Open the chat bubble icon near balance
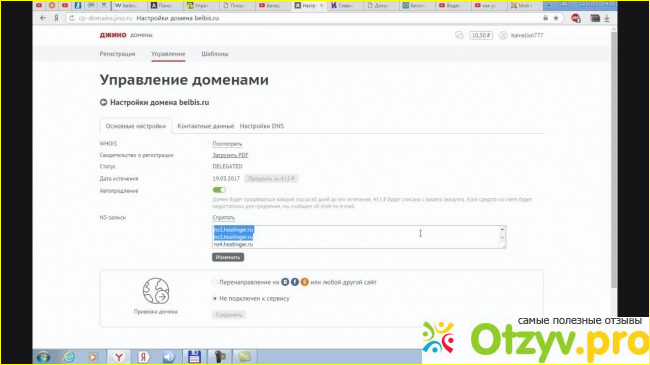Image resolution: width=650 pixels, height=365 pixels. 459,35
